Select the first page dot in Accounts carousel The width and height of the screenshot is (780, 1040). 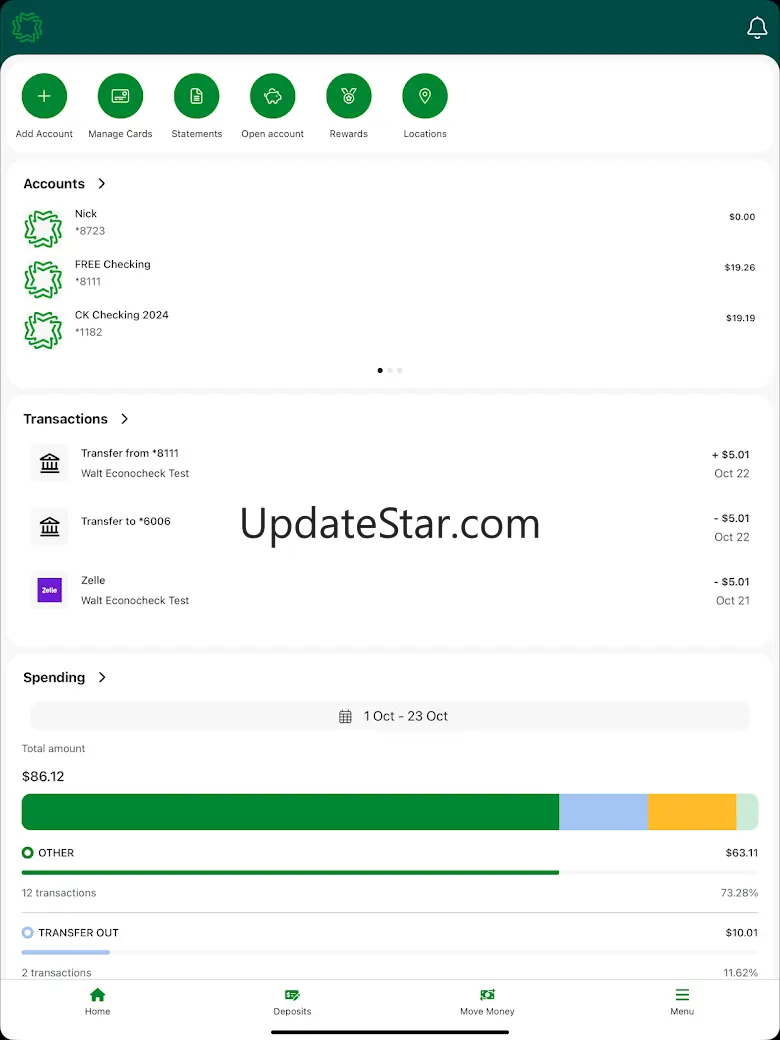tap(380, 370)
